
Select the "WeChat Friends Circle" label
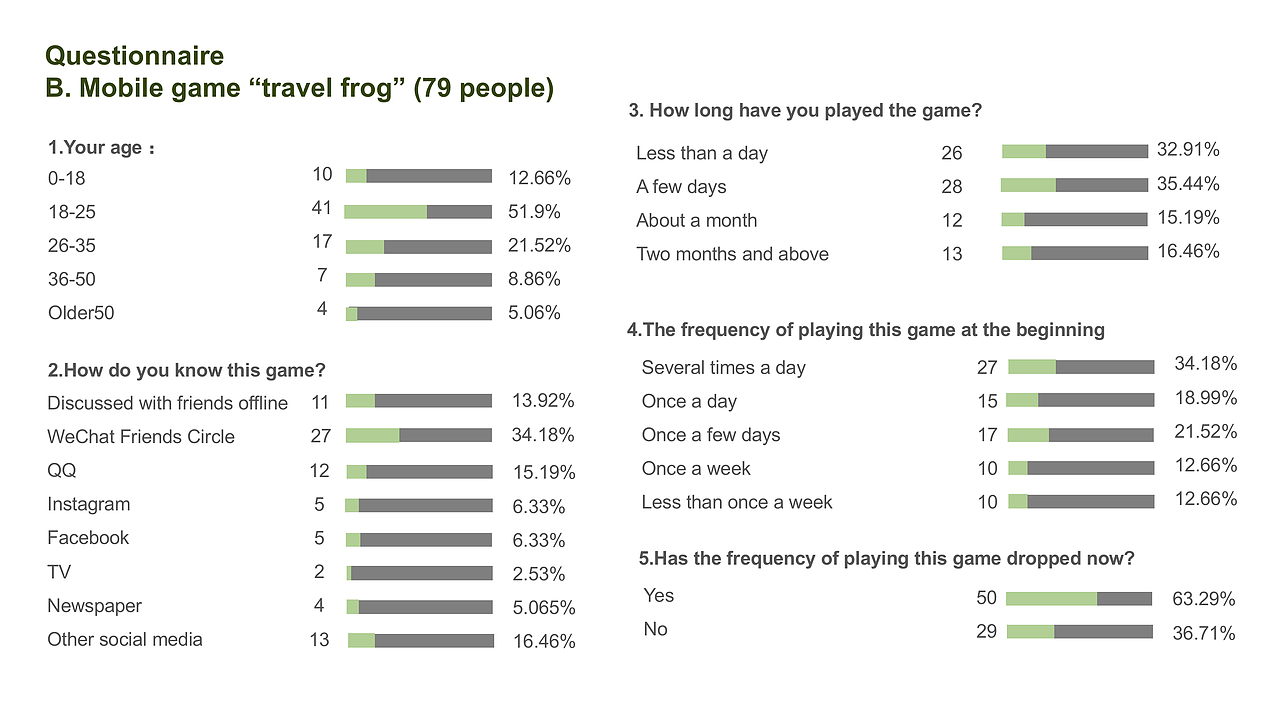tap(141, 437)
